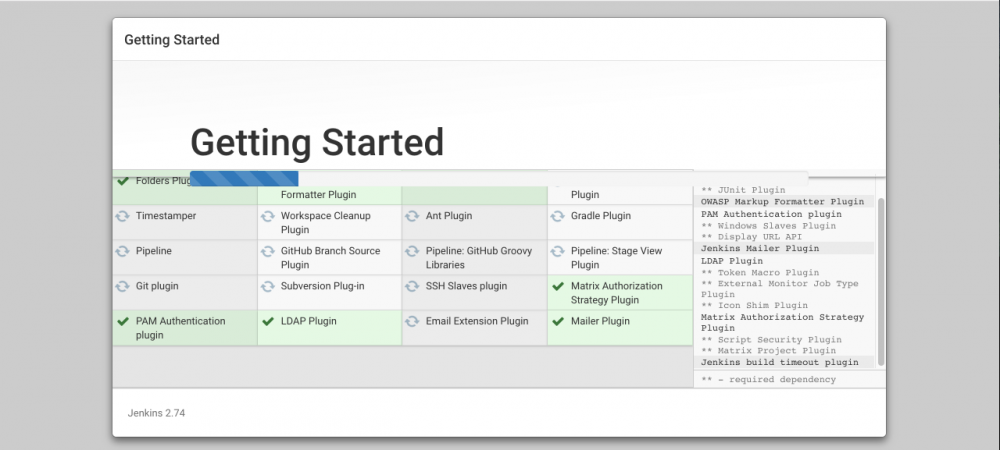Click Jenkins build timeout plugin log entry

coord(779,362)
